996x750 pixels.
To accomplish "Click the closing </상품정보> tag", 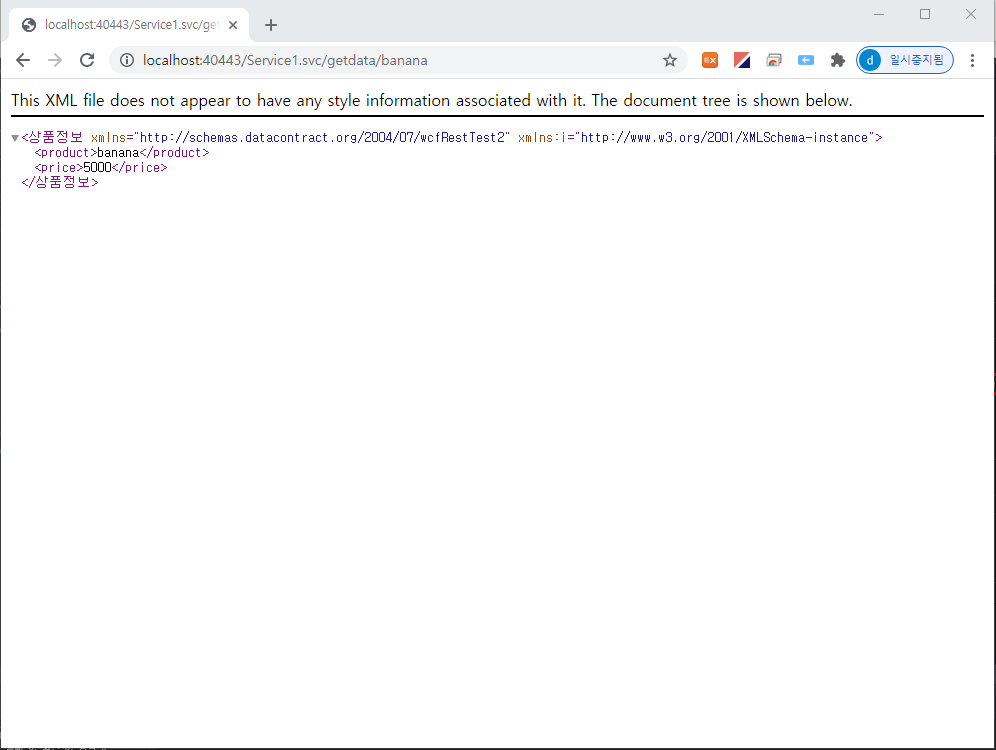I will click(x=60, y=182).
